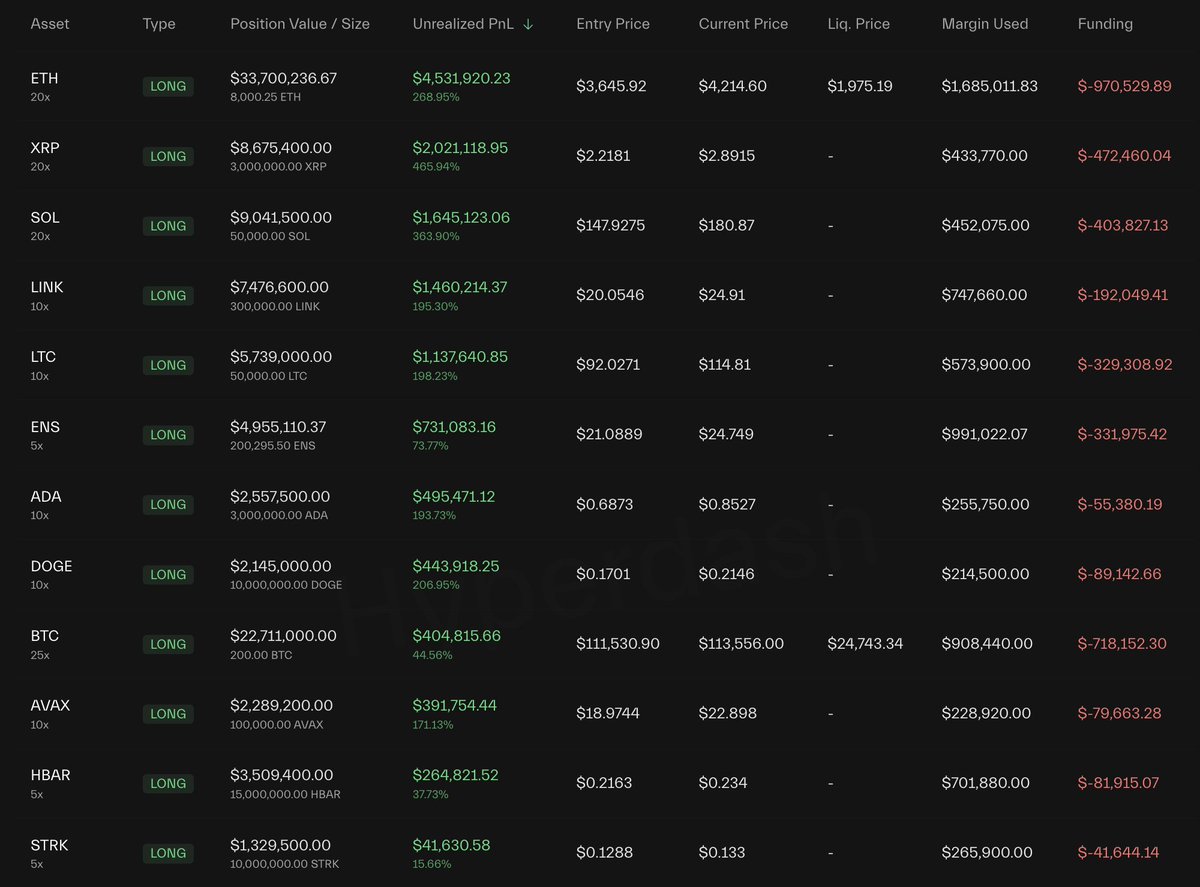Open the XRP asset position
The height and width of the screenshot is (887, 1200).
[x=45, y=148]
